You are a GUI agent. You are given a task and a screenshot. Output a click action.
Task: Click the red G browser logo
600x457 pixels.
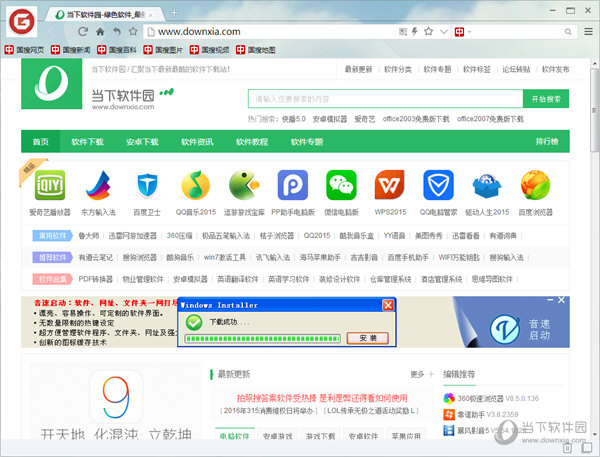coord(22,21)
